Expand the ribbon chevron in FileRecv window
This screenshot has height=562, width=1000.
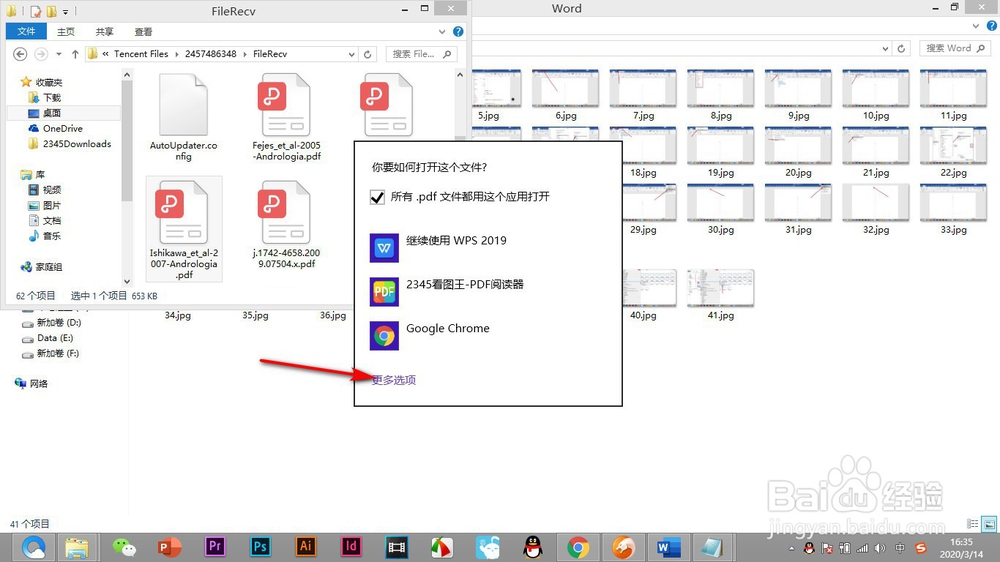[x=442, y=31]
